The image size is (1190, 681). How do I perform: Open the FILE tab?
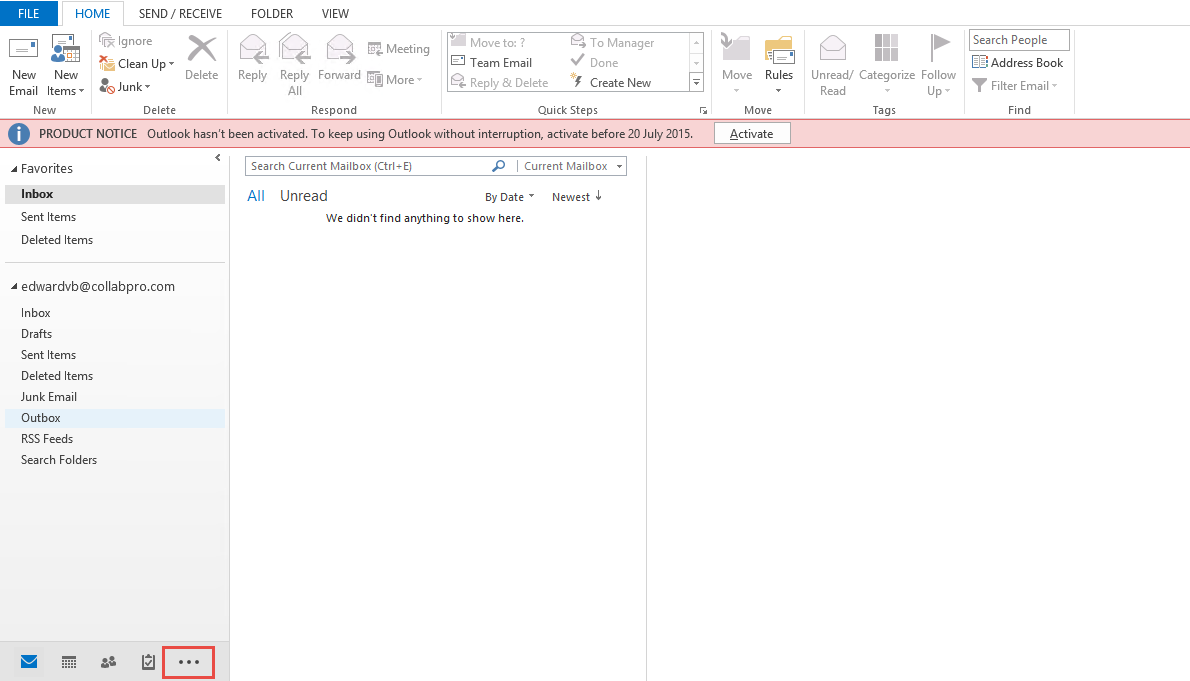pyautogui.click(x=29, y=13)
